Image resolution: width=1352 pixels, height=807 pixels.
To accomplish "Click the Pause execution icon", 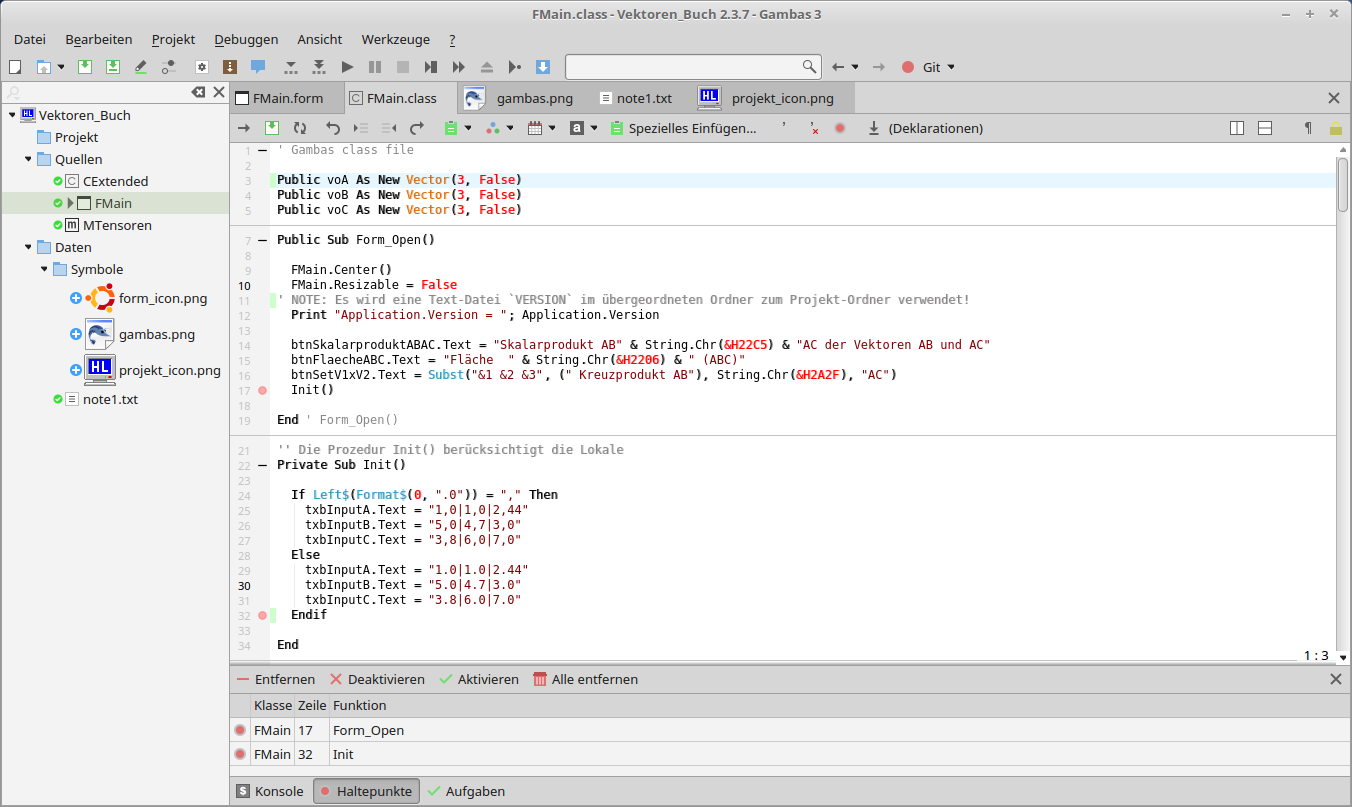I will click(x=375, y=67).
